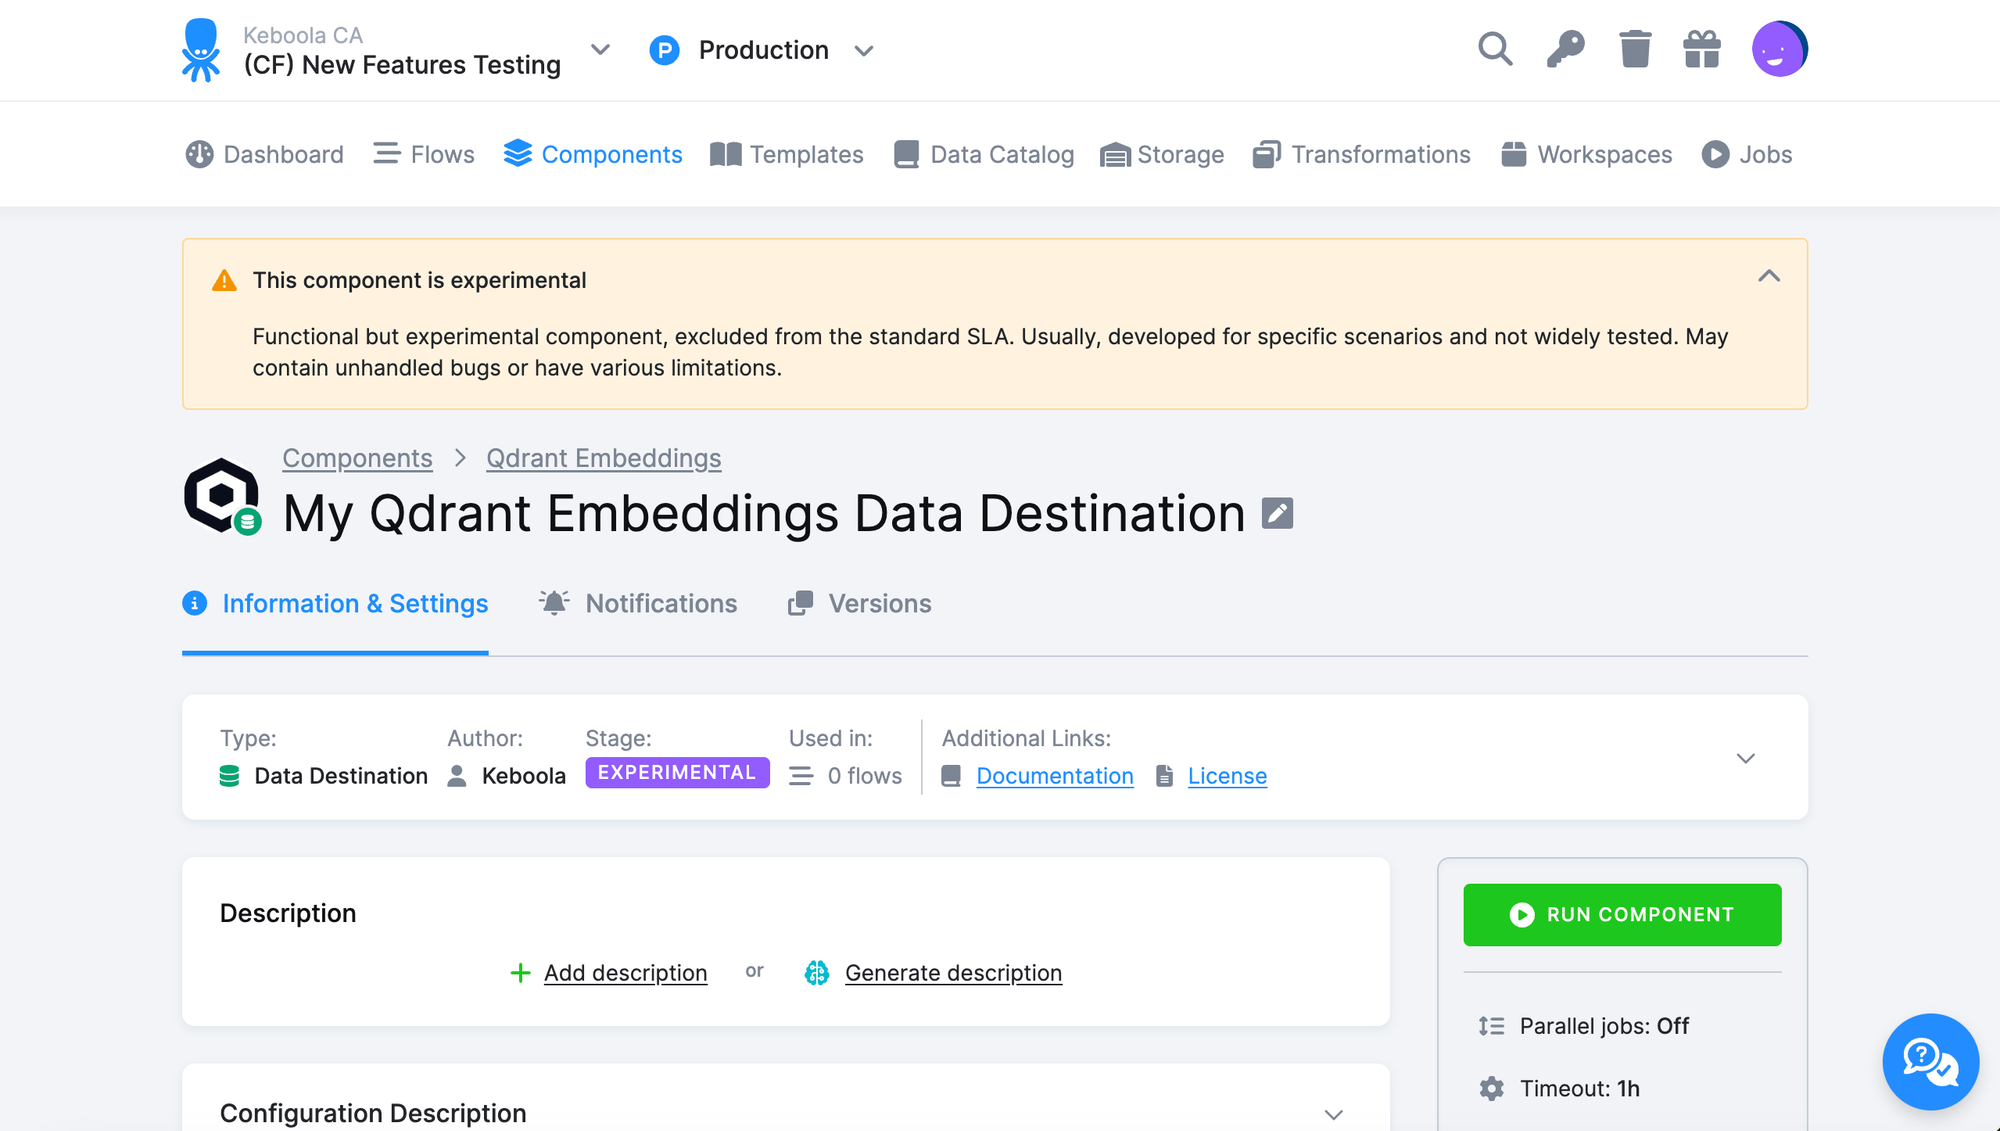Click the License file icon

tap(1164, 776)
